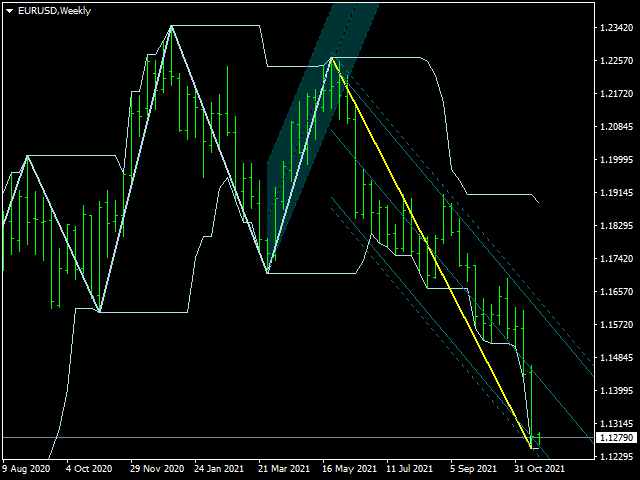Screen dimensions: 640x480
Task: Click the 16 May 2021 date label
Action: (x=349, y=469)
